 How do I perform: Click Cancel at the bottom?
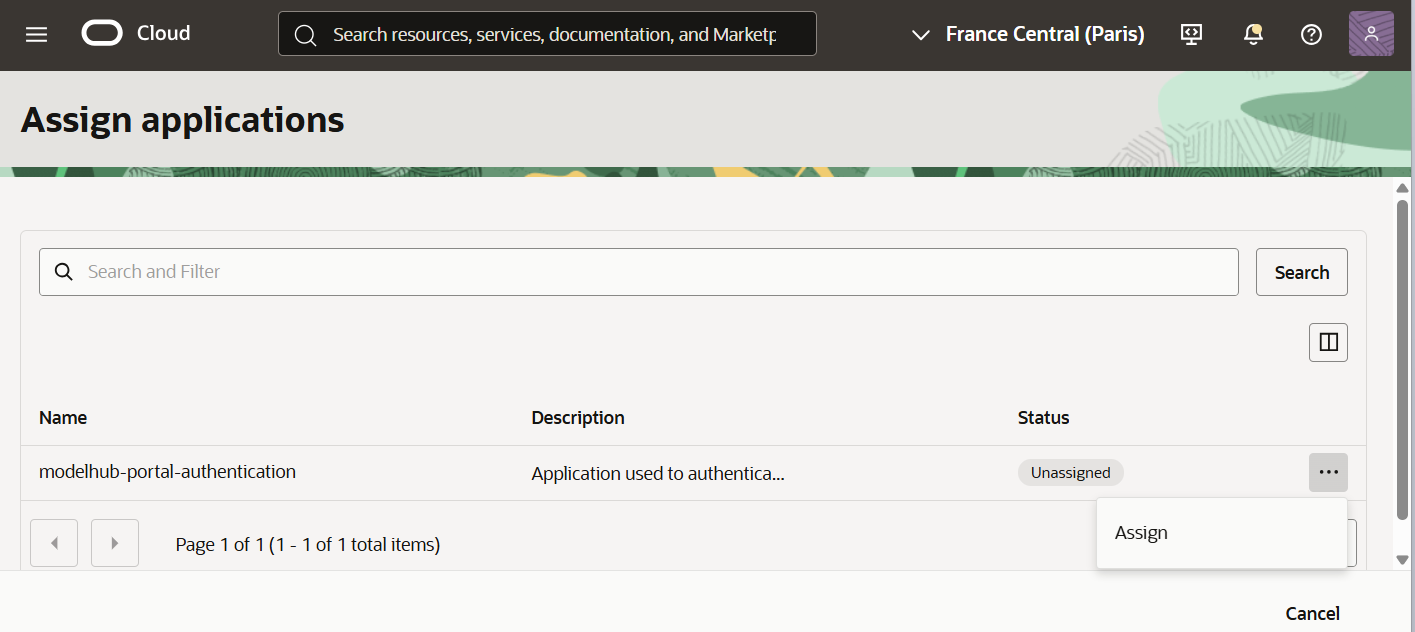click(x=1312, y=613)
